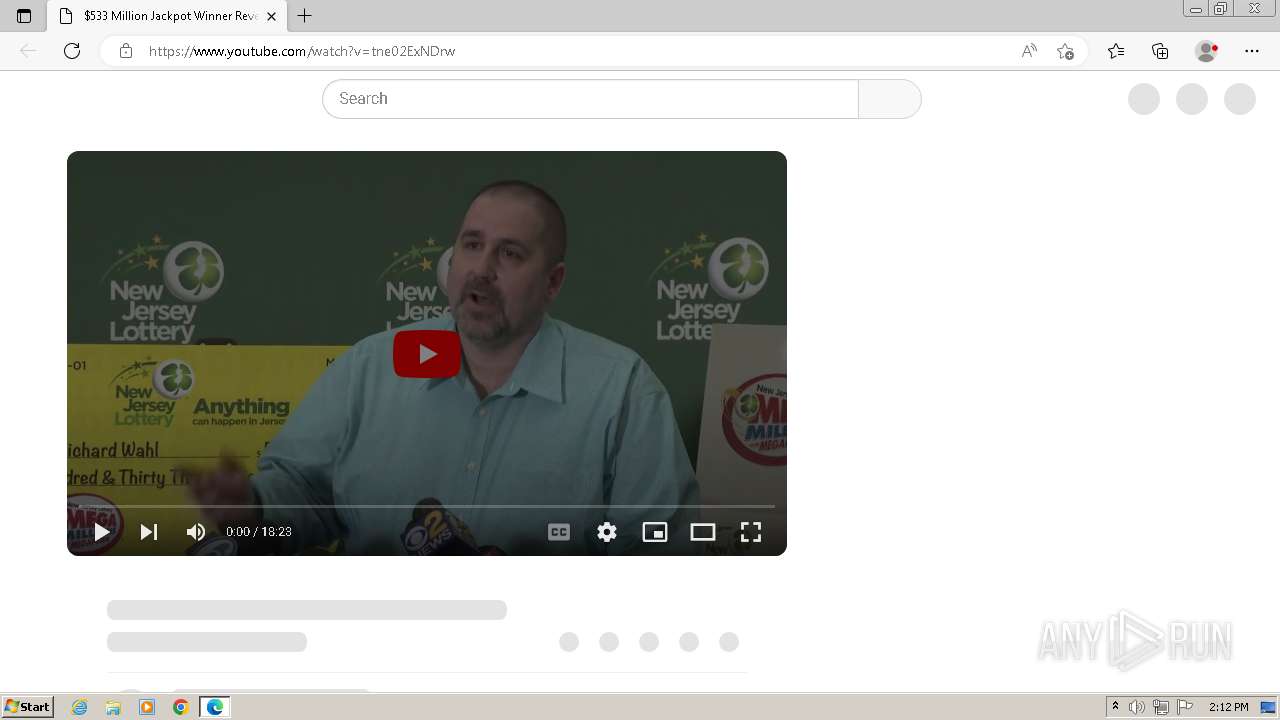The width and height of the screenshot is (1280, 720).
Task: Open the Favorites list
Action: (x=1116, y=51)
